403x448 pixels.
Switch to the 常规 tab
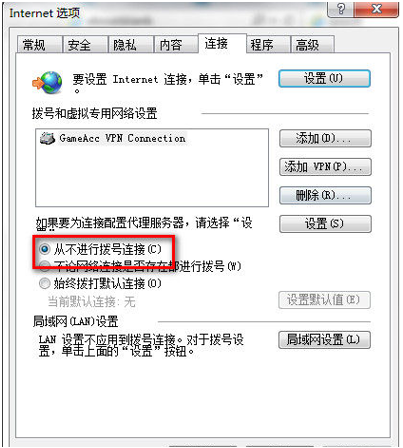[x=39, y=45]
